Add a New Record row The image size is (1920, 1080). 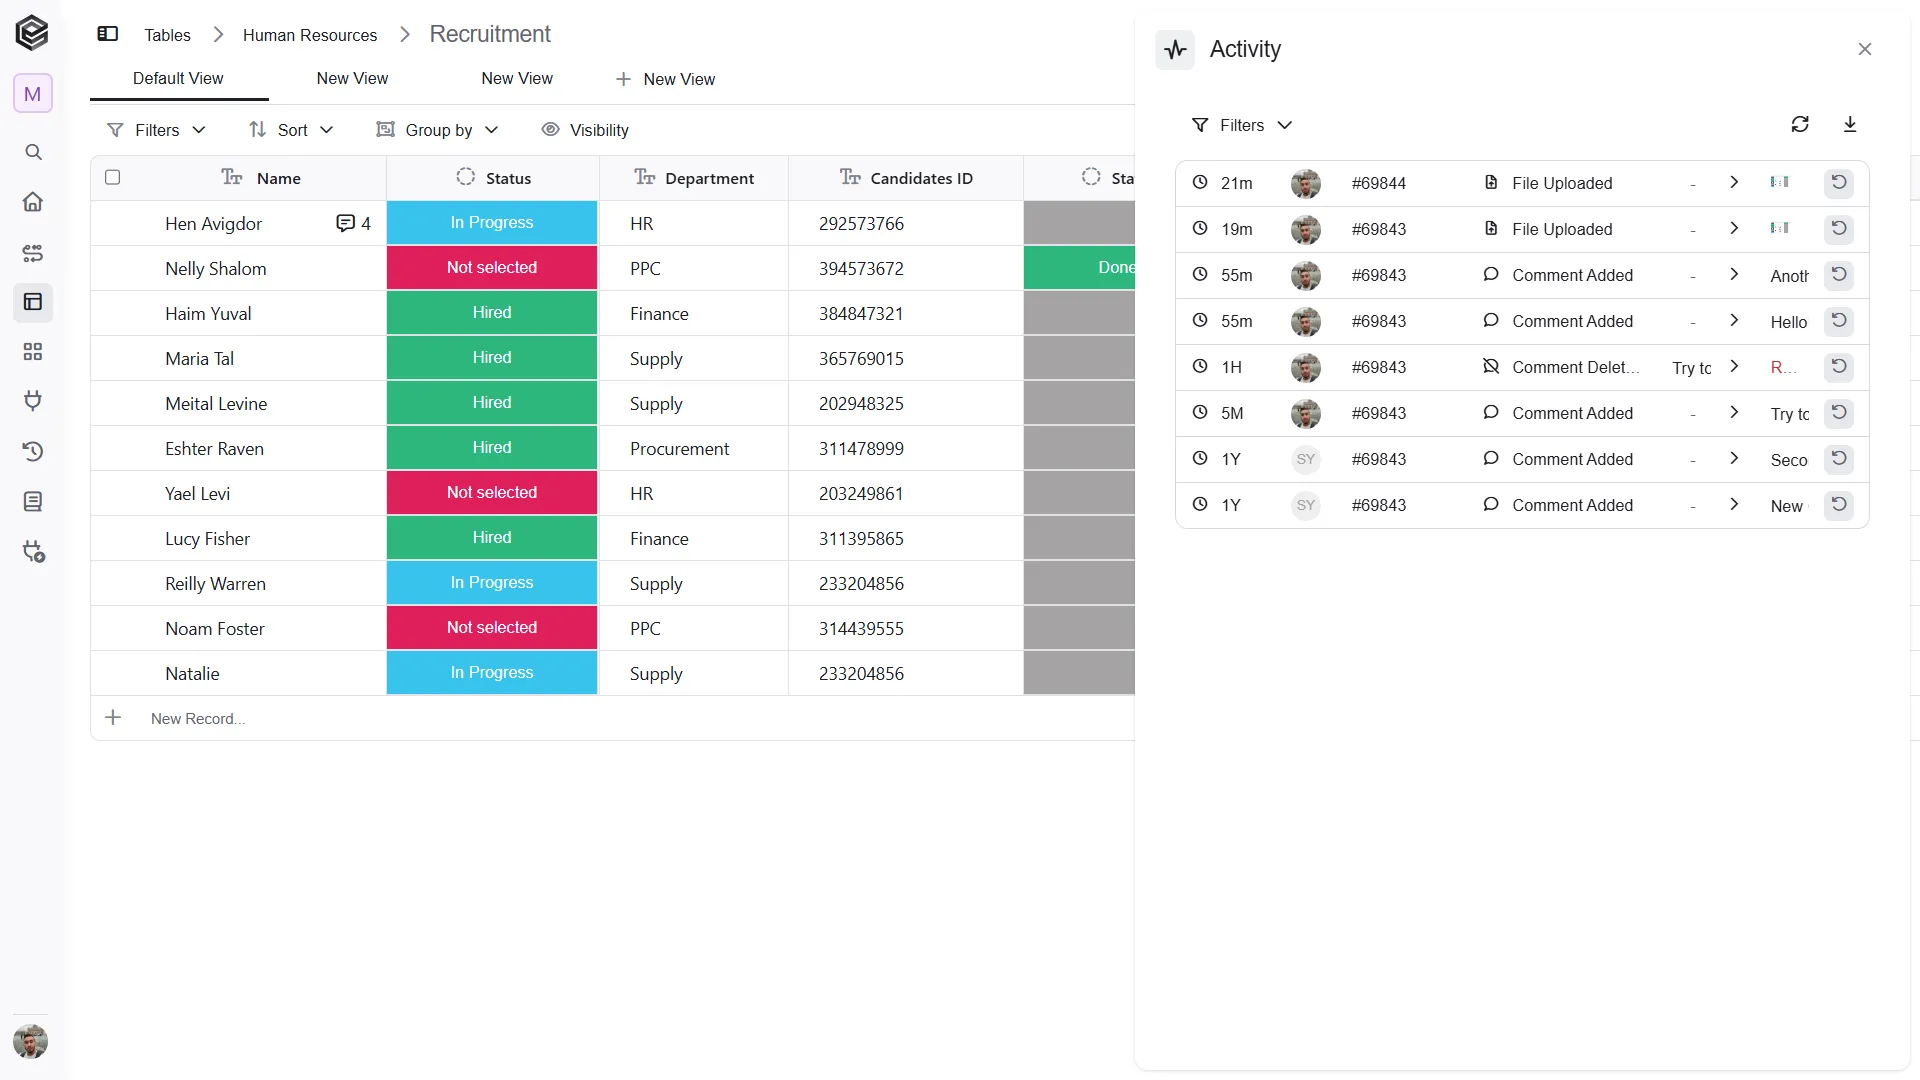tap(198, 718)
